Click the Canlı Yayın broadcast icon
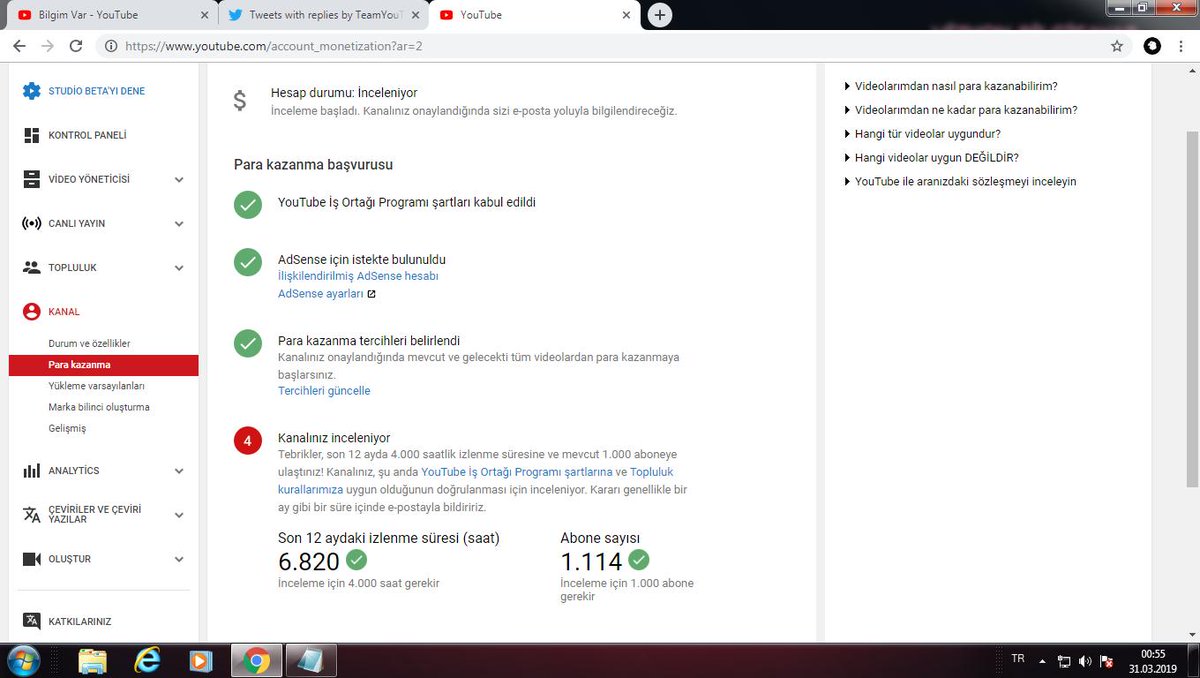This screenshot has width=1200, height=678. [x=31, y=223]
